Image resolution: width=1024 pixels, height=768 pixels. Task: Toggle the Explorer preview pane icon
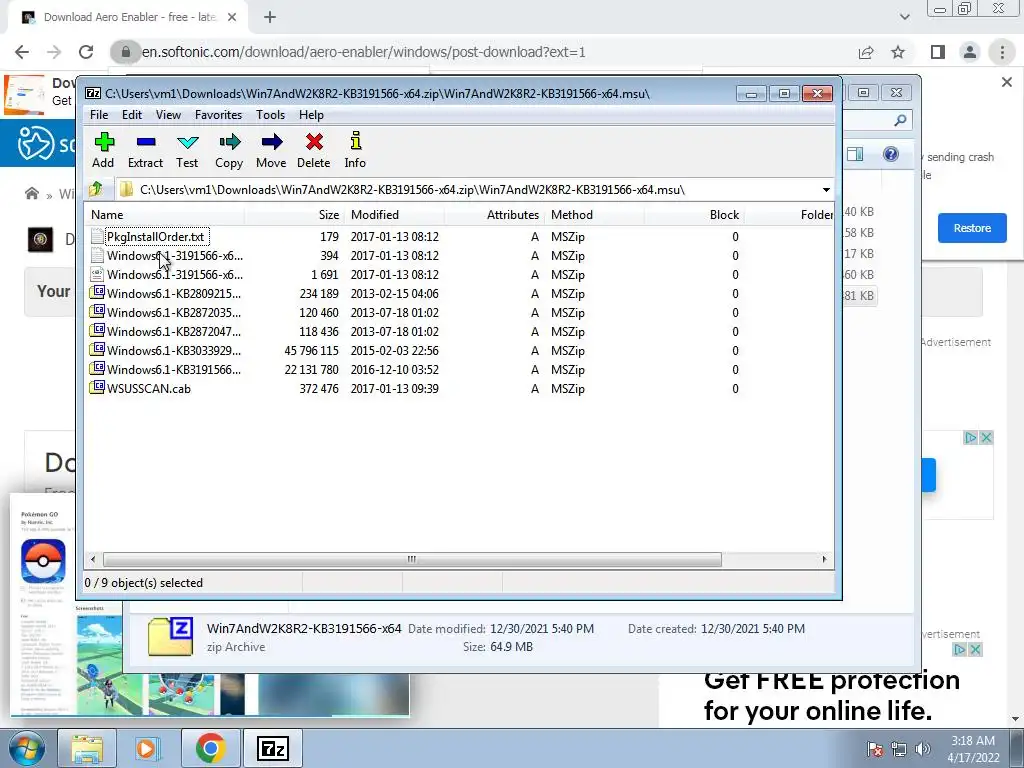[x=855, y=154]
